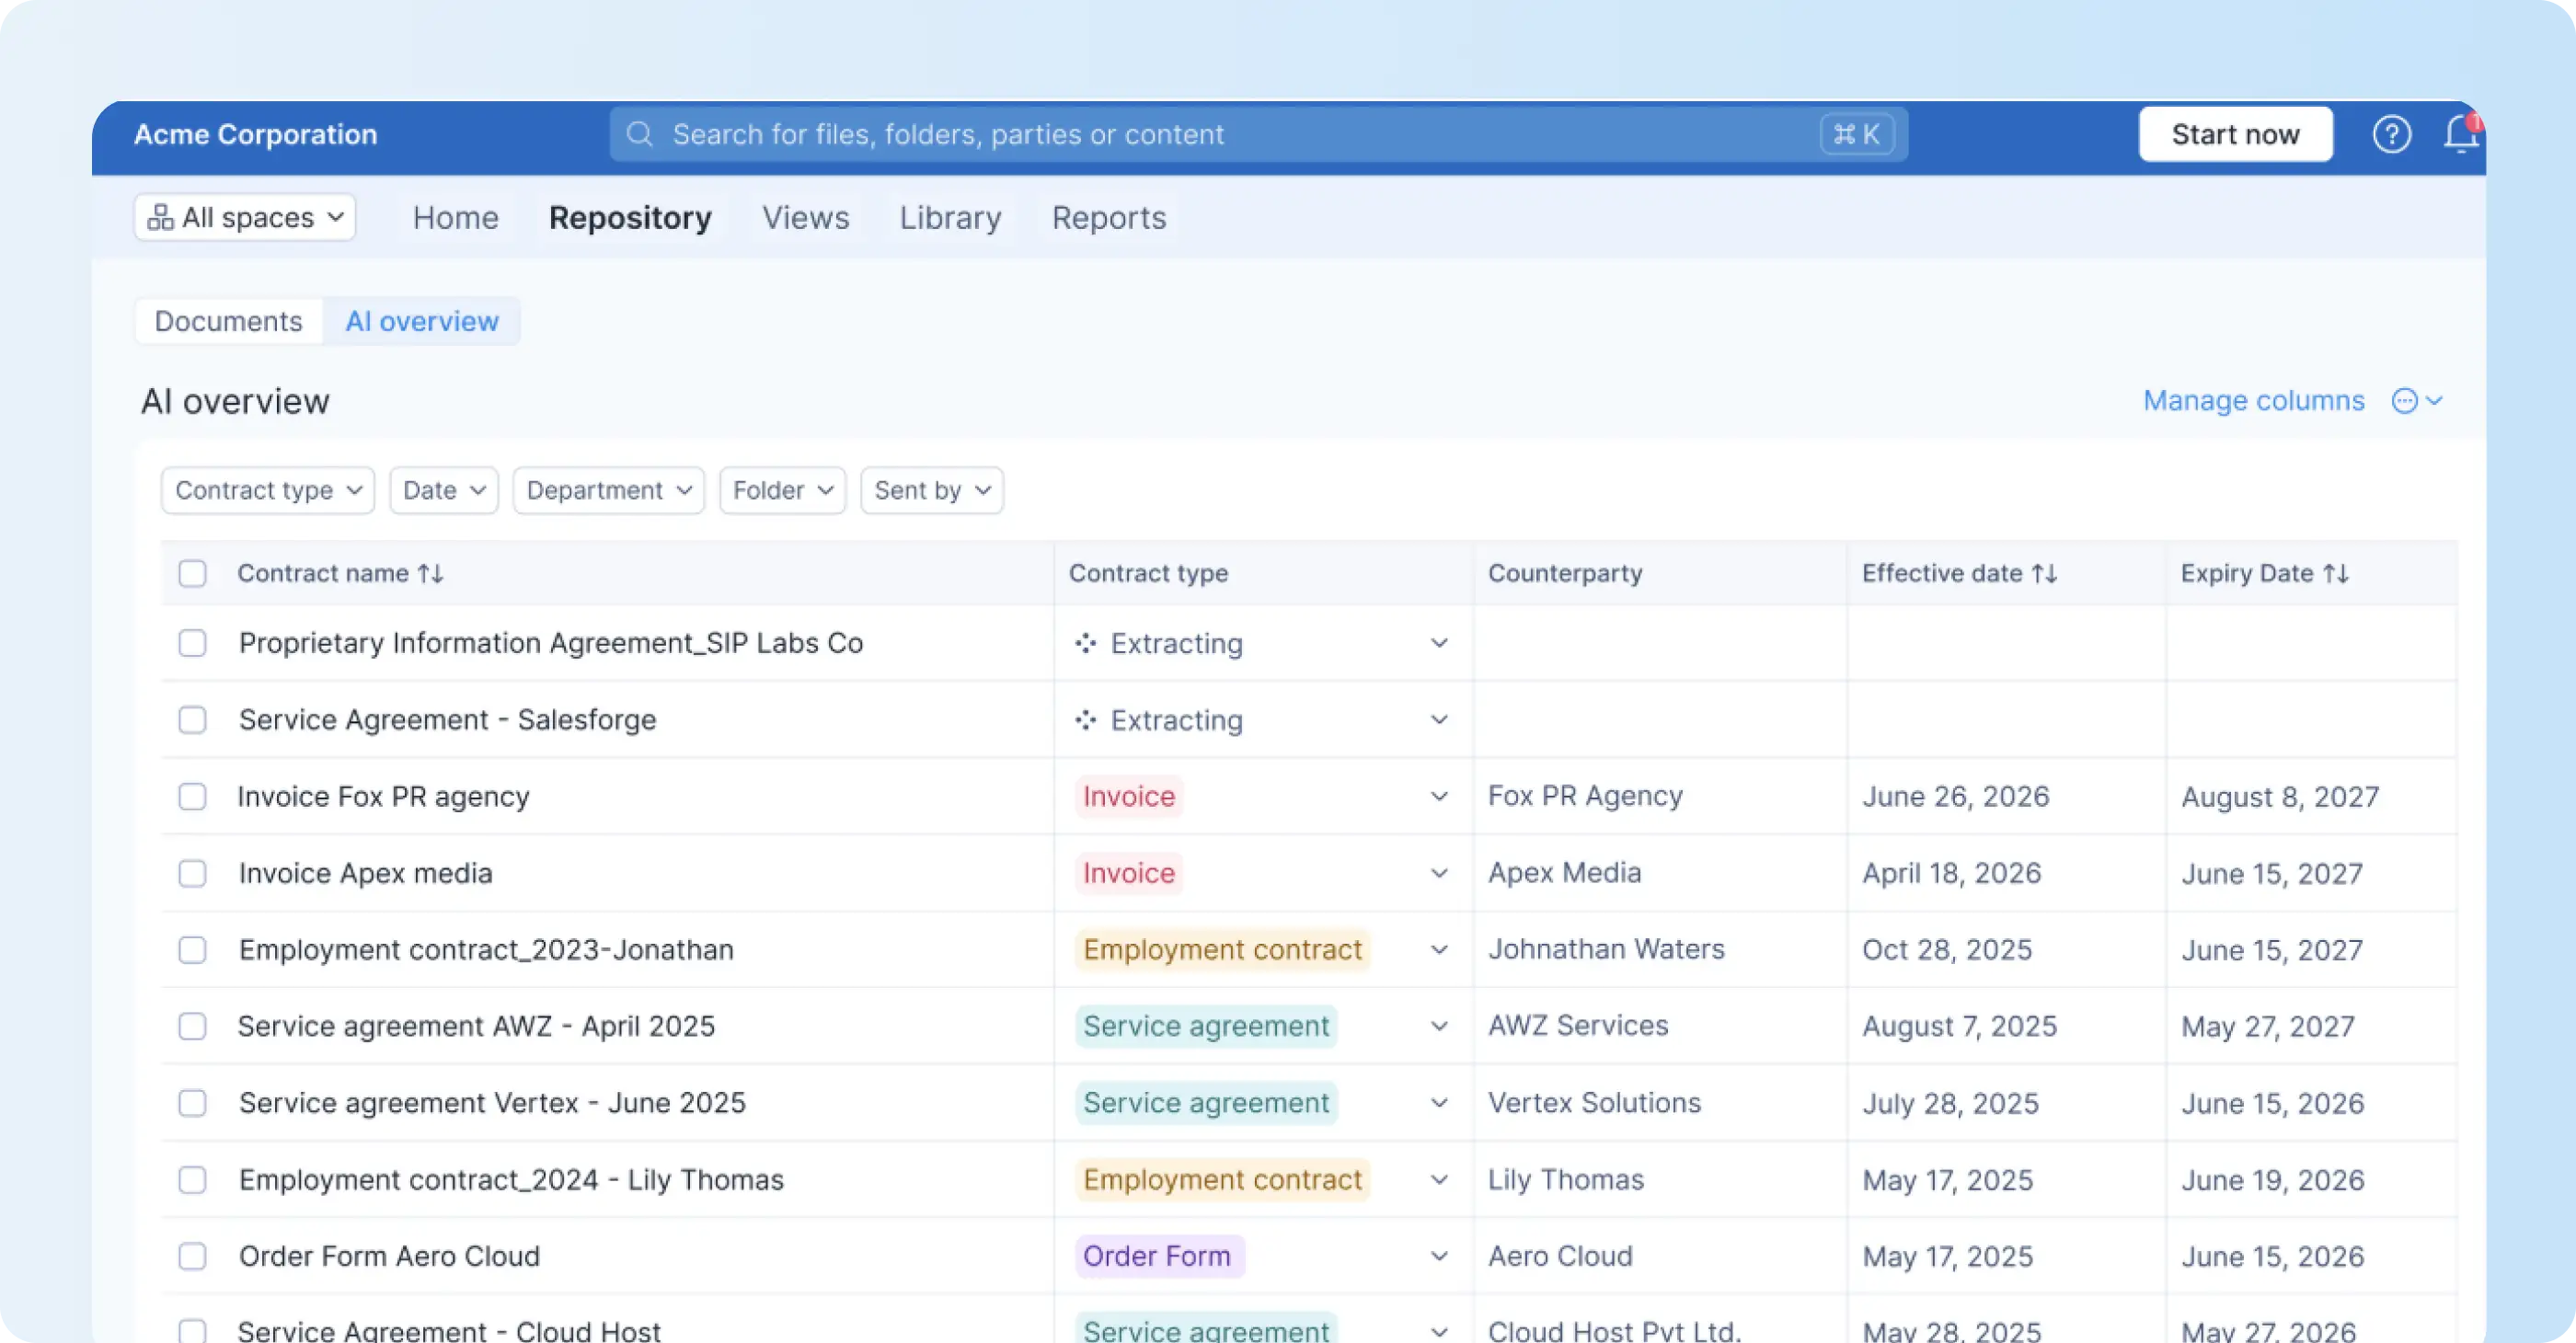Expand contract type for Lily Thomas row

[x=1439, y=1180]
